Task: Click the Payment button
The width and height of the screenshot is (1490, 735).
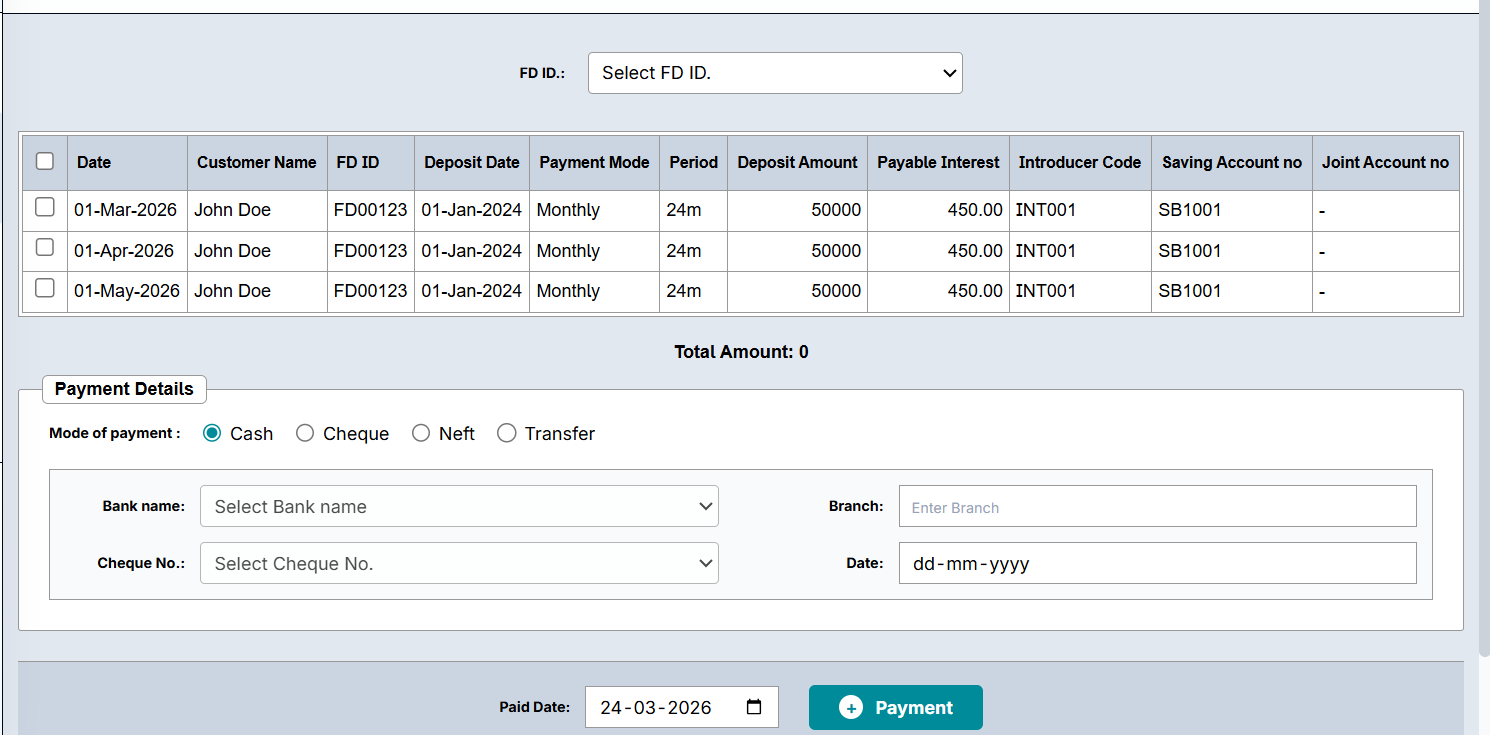Action: coord(895,707)
